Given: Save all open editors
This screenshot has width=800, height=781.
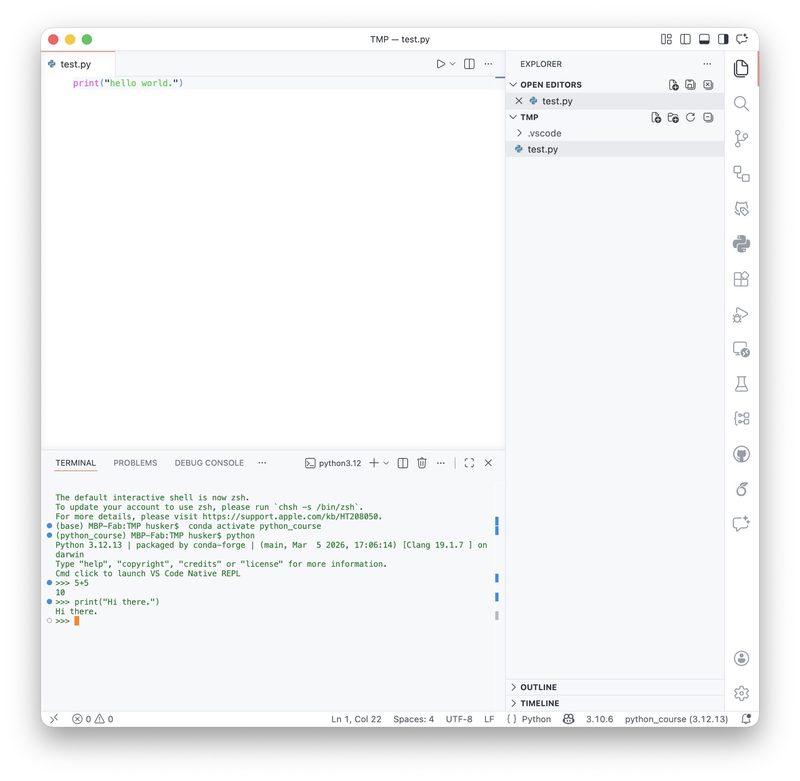Looking at the screenshot, I should coord(690,85).
